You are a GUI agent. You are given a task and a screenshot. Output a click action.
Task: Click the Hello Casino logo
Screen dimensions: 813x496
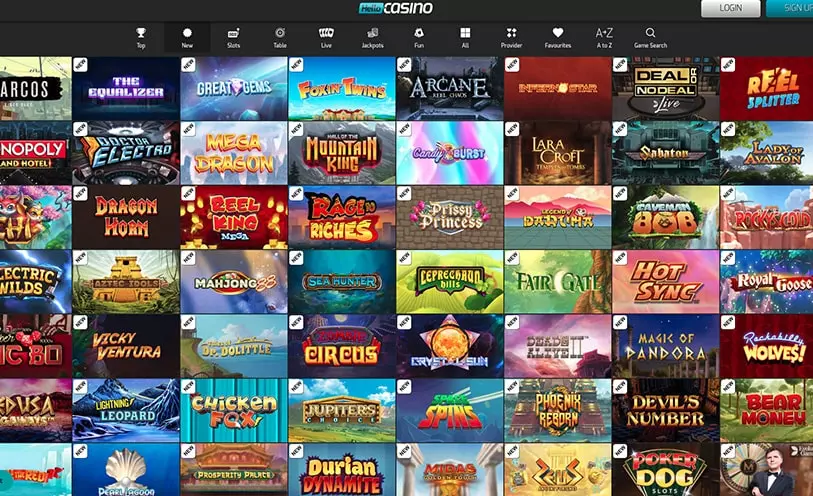(396, 8)
